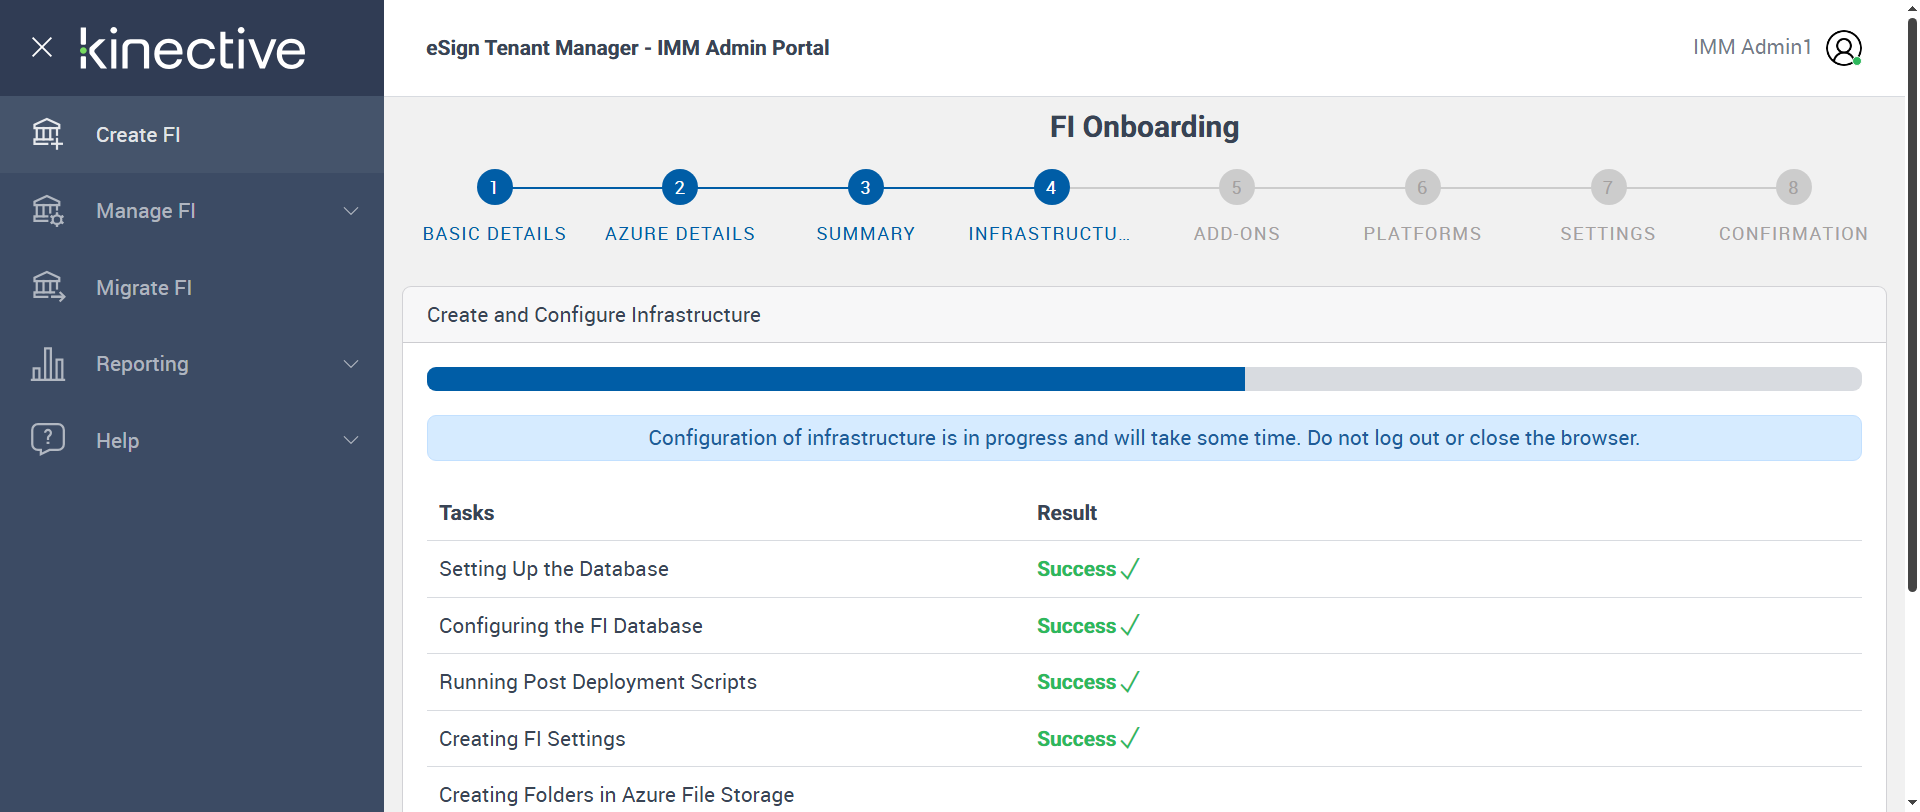Click Success result for Creating FI Settings

1088,739
